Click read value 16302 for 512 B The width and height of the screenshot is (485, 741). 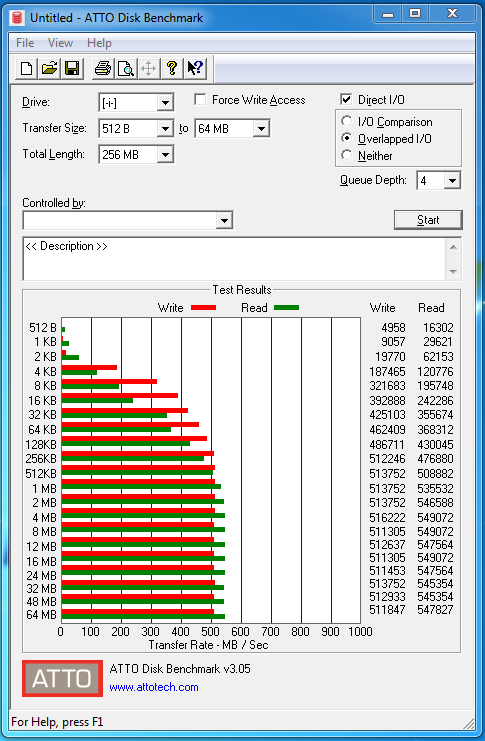(x=438, y=327)
